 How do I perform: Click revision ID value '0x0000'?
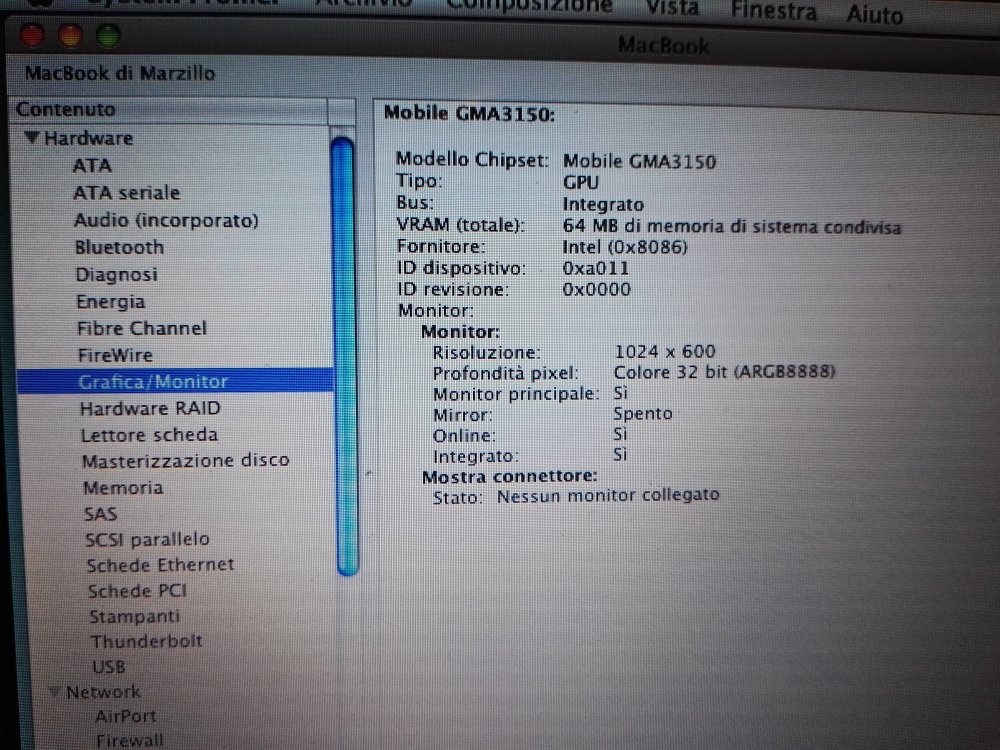596,290
